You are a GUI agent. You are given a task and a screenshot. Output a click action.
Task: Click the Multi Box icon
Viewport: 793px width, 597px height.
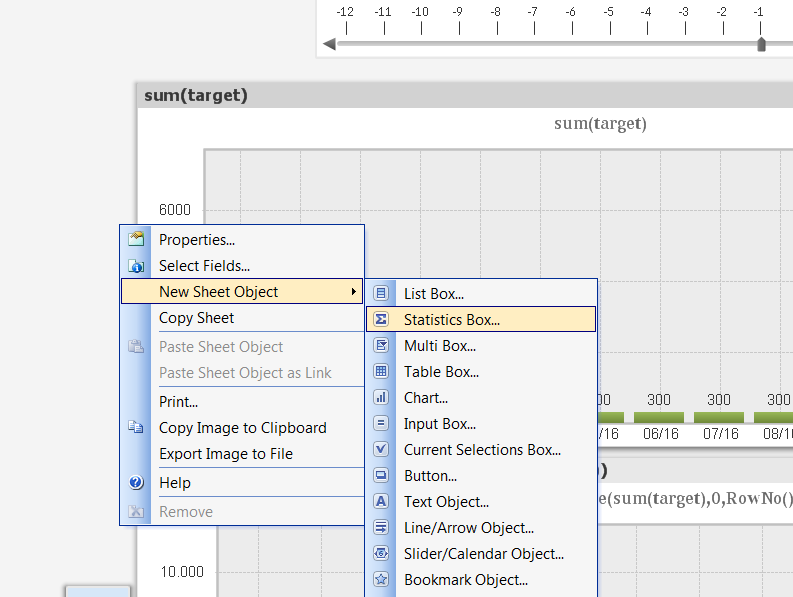pos(381,345)
